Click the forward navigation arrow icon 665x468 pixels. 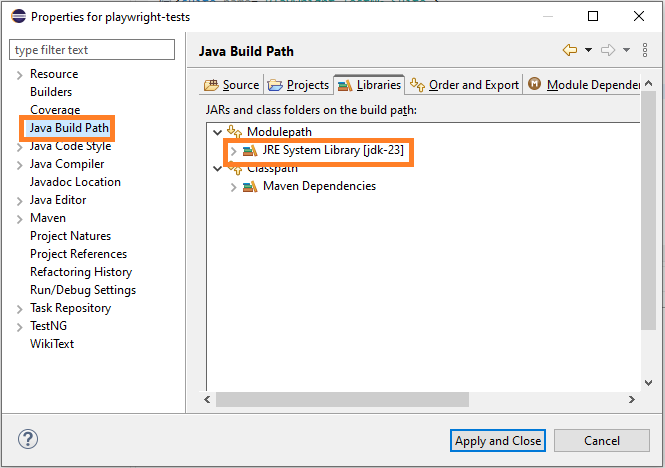tap(607, 50)
